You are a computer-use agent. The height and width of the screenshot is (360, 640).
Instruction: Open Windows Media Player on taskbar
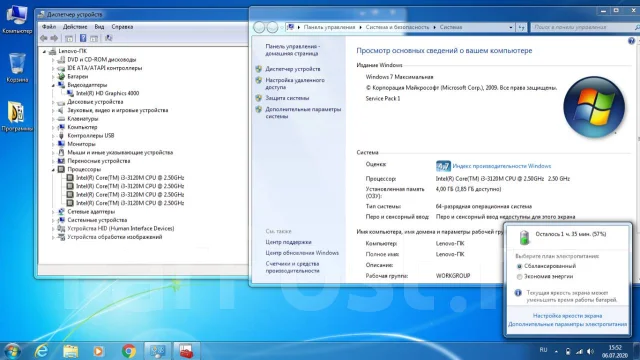point(98,351)
